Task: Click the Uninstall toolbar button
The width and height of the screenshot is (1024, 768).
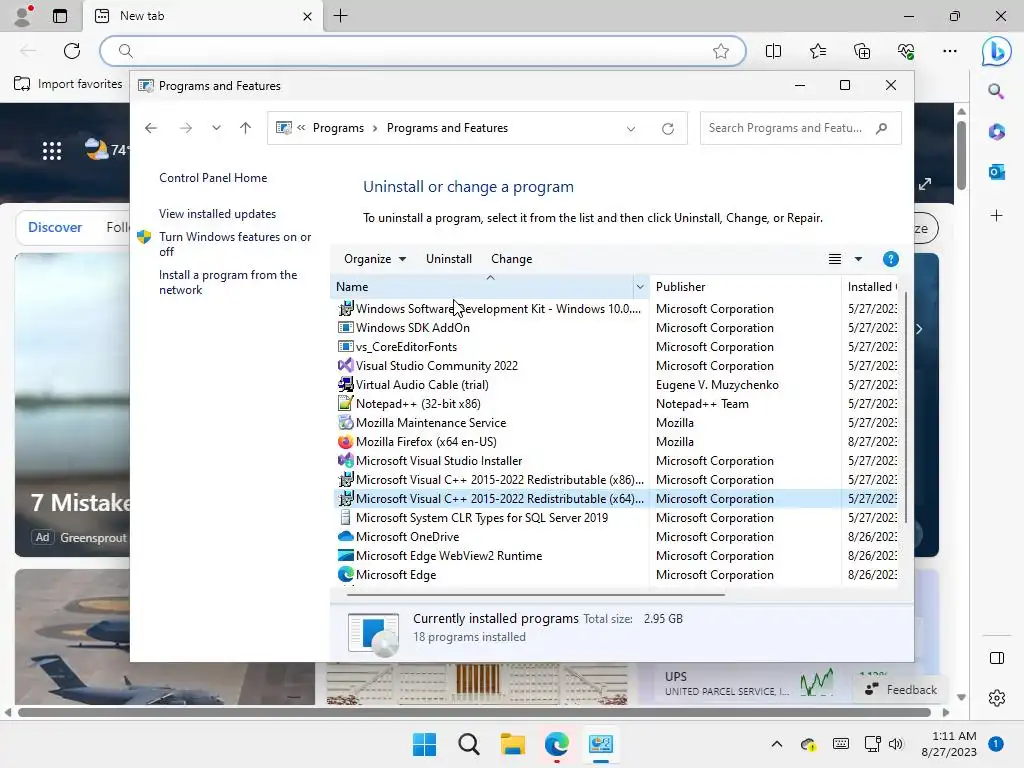Action: (x=449, y=259)
